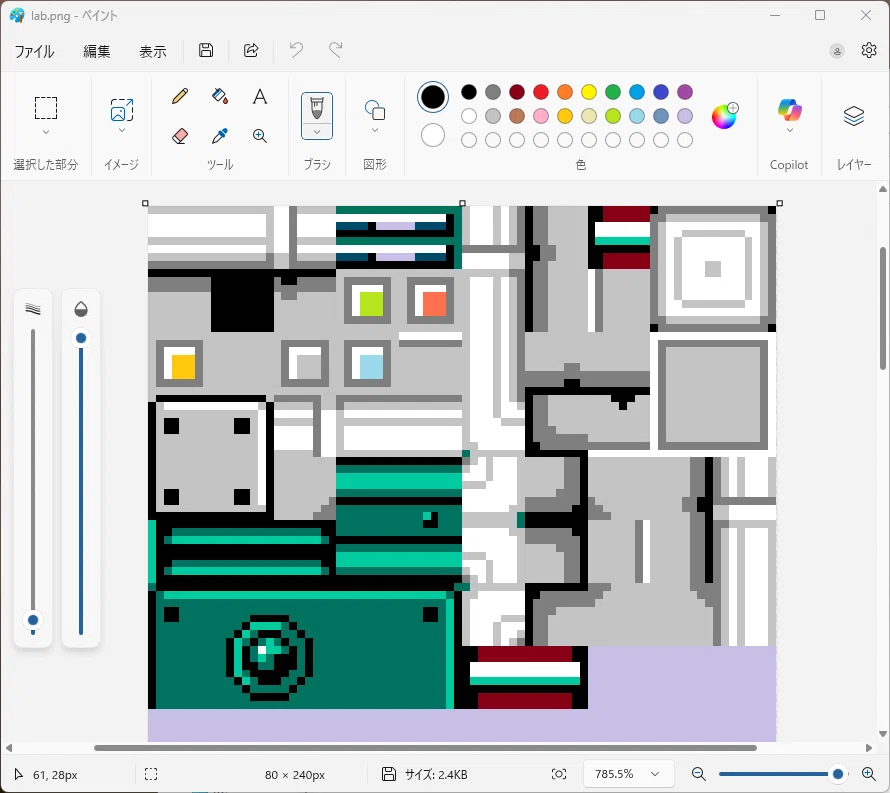Image resolution: width=890 pixels, height=793 pixels.
Task: Select the Fill bucket tool
Action: [220, 96]
